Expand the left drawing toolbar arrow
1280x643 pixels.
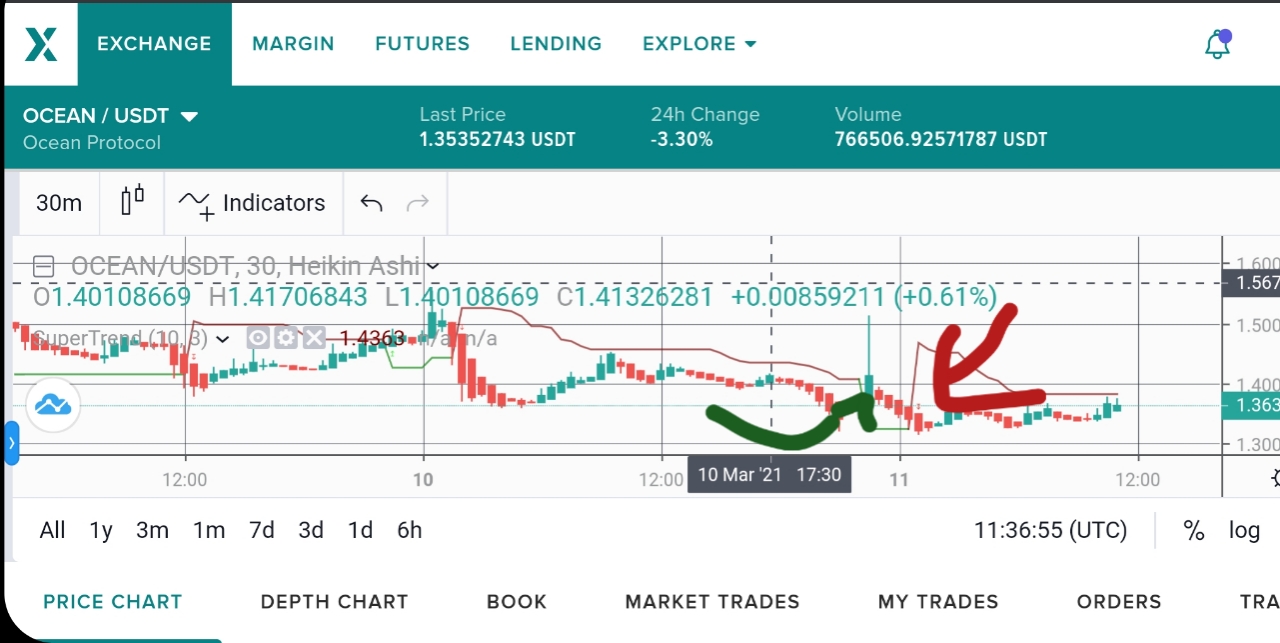tap(11, 443)
